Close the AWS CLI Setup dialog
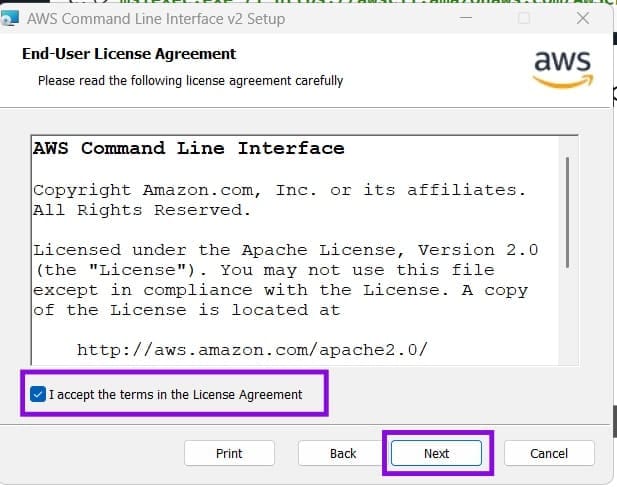Image resolution: width=617 pixels, height=487 pixels. [x=583, y=18]
